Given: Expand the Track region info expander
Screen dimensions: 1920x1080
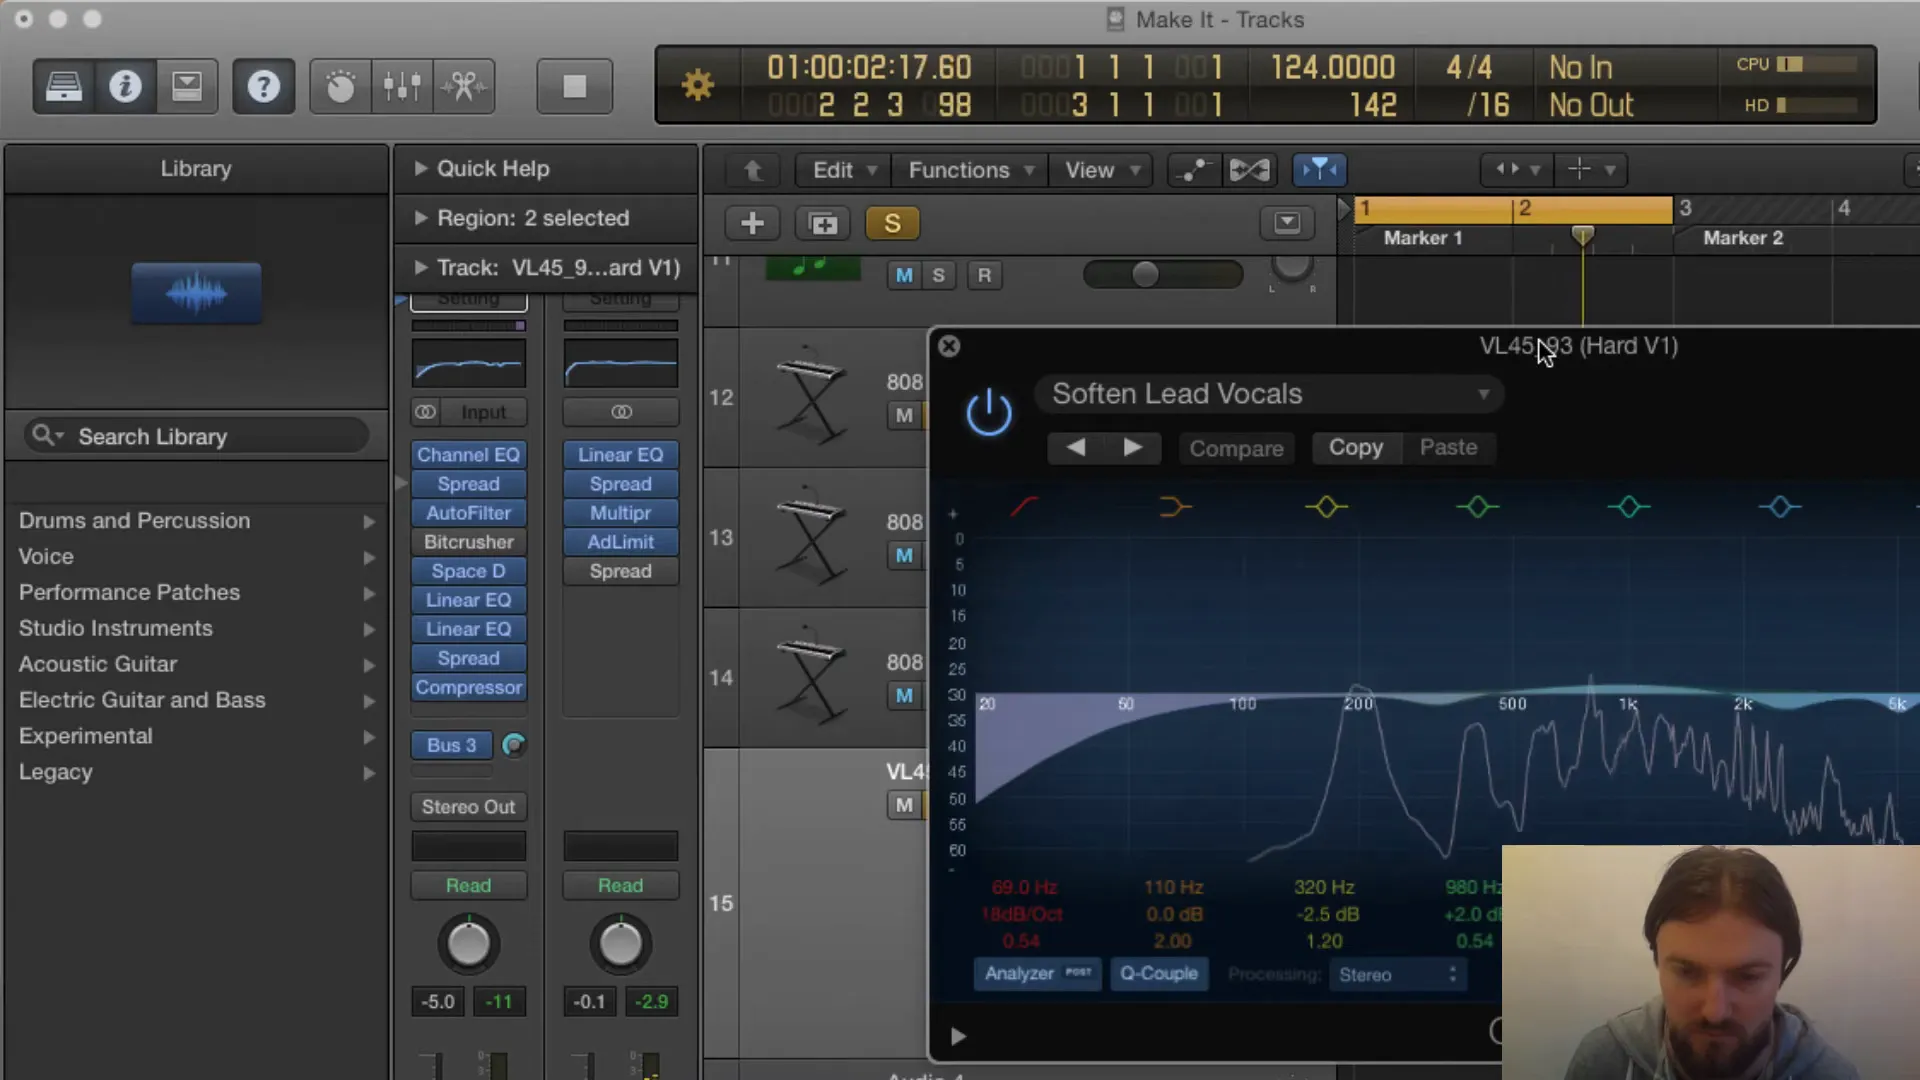Looking at the screenshot, I should point(419,268).
